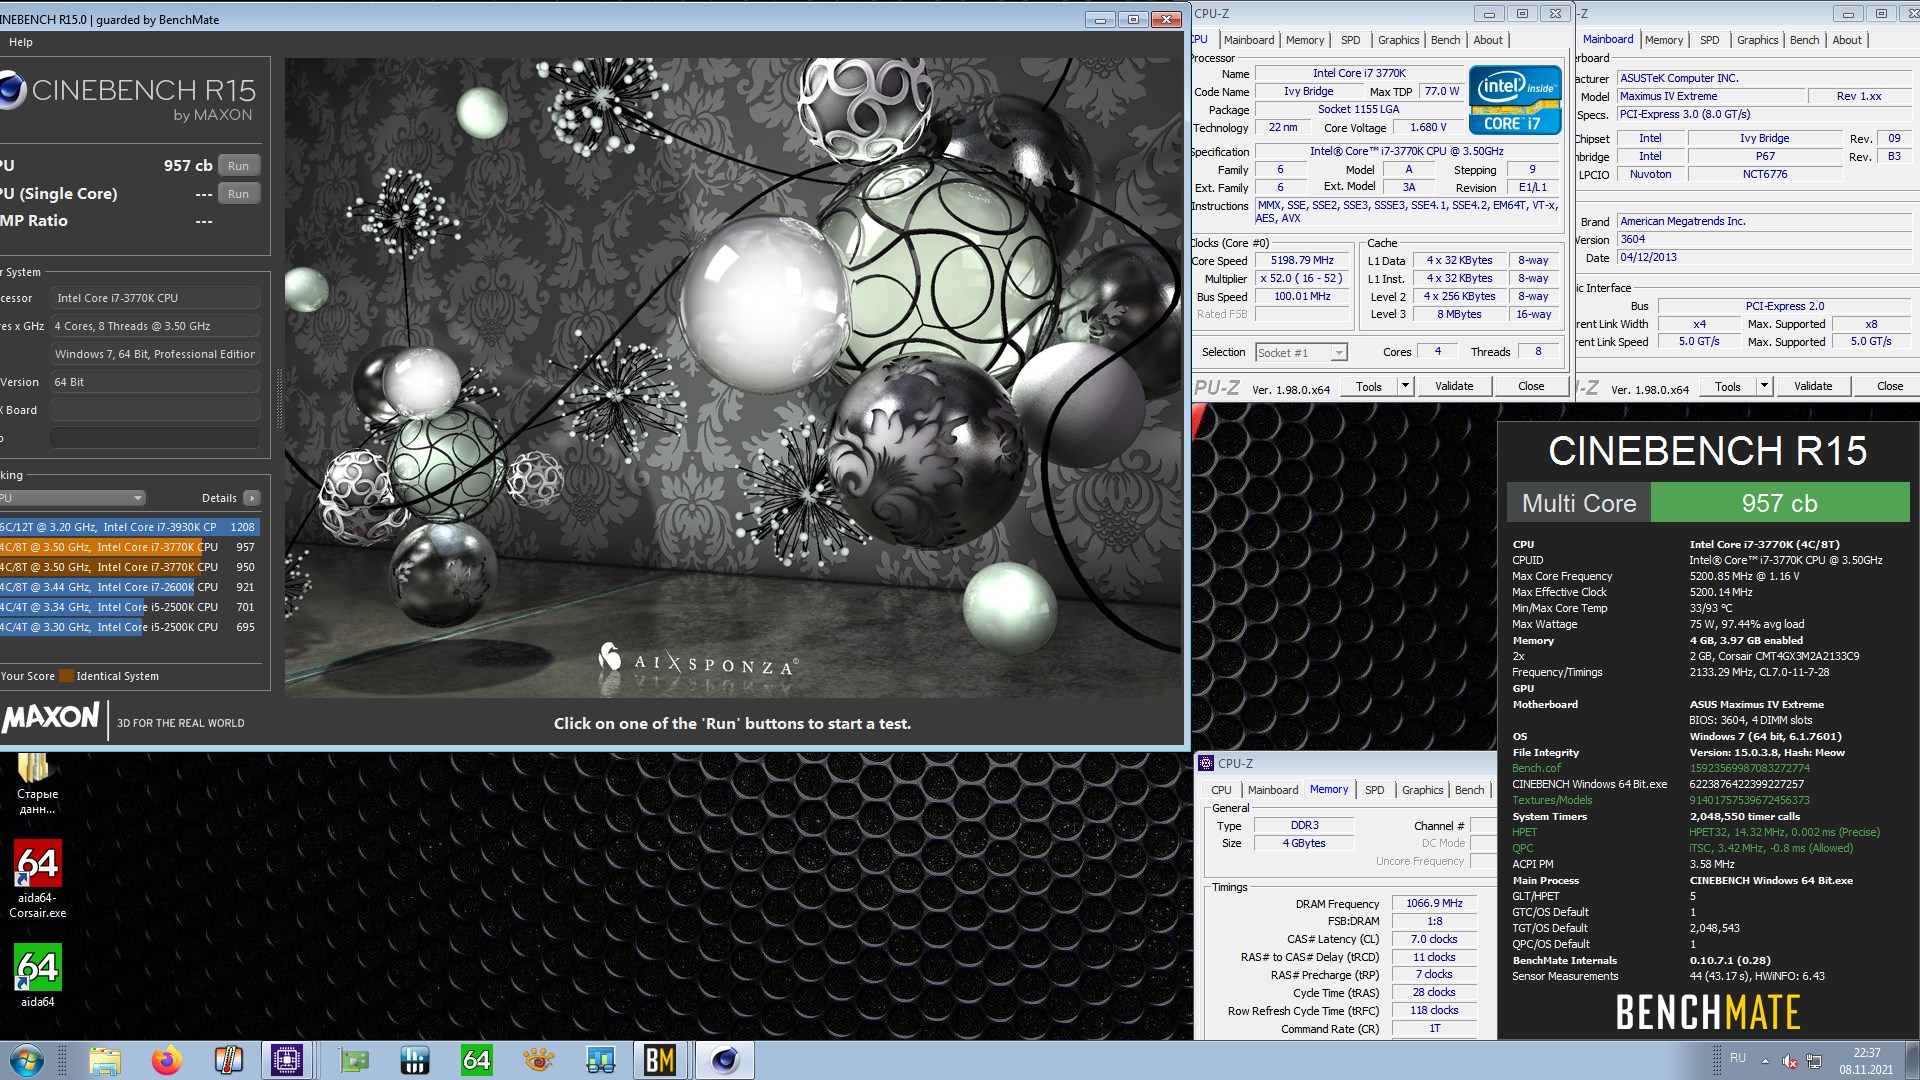
Task: Open File Explorer from the taskbar
Action: (x=105, y=1060)
